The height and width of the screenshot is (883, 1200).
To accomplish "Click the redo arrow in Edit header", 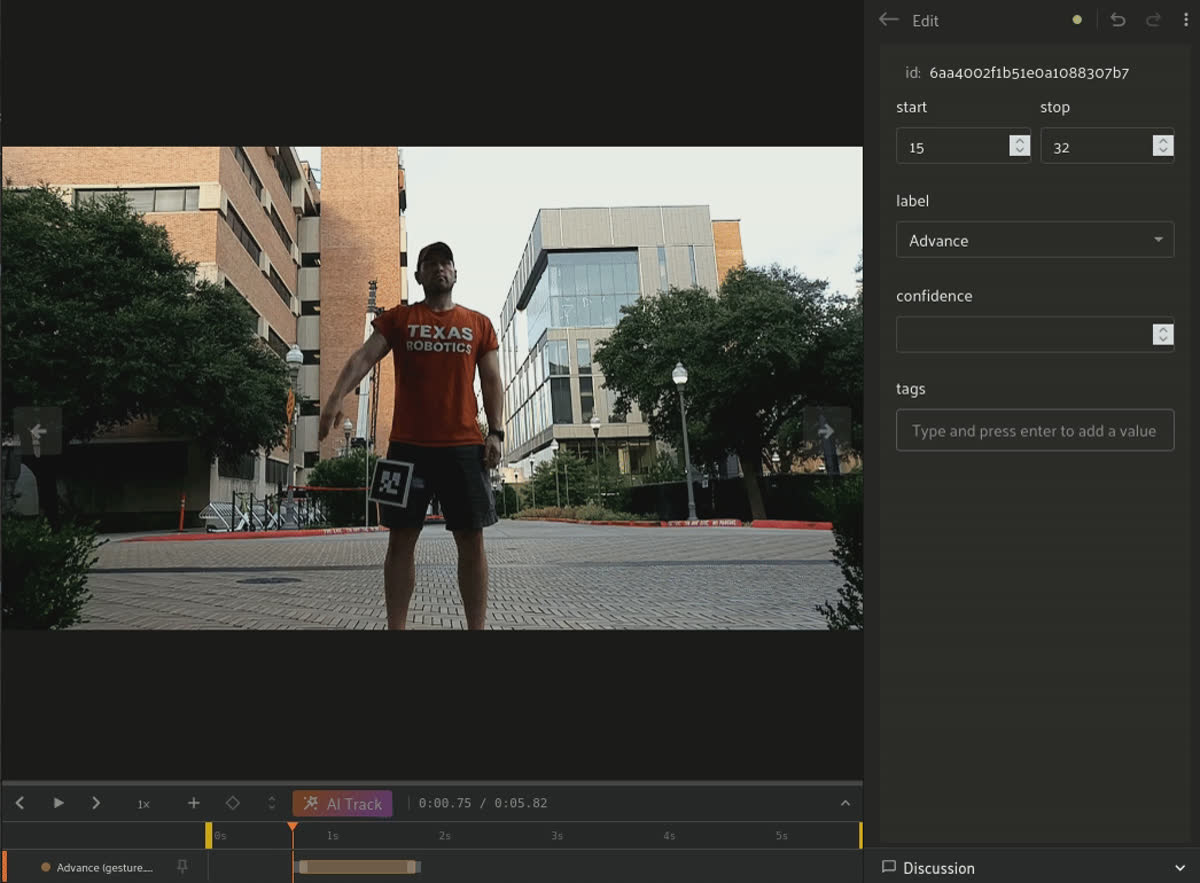I will click(x=1153, y=20).
